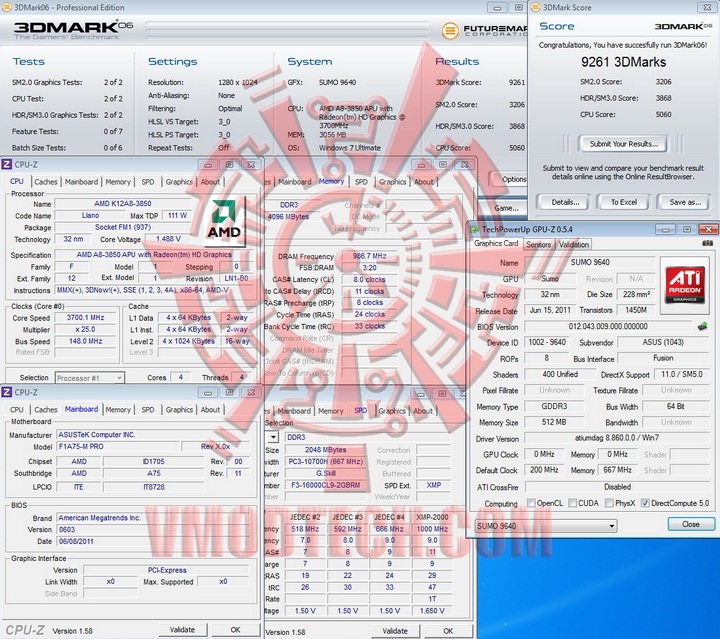Viewport: 720px width, 639px height.
Task: Click the GPU-Z Shaders 400 Unified field
Action: [560, 374]
